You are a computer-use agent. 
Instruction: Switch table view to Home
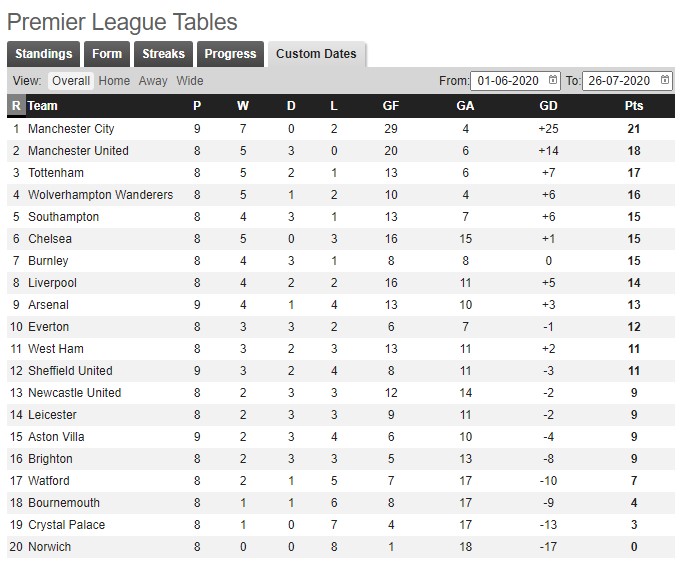pos(114,81)
